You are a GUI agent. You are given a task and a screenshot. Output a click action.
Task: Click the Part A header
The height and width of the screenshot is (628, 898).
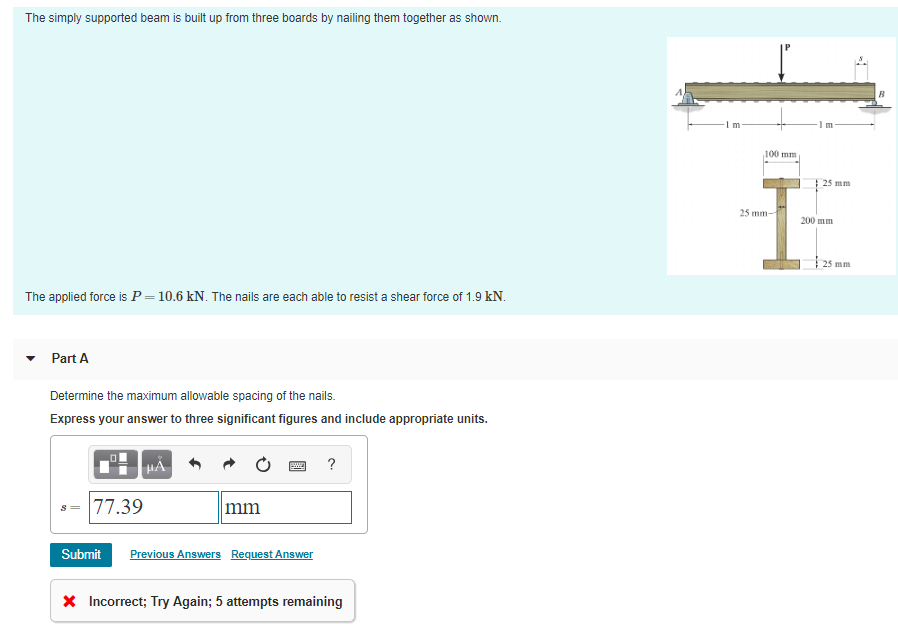pos(70,358)
